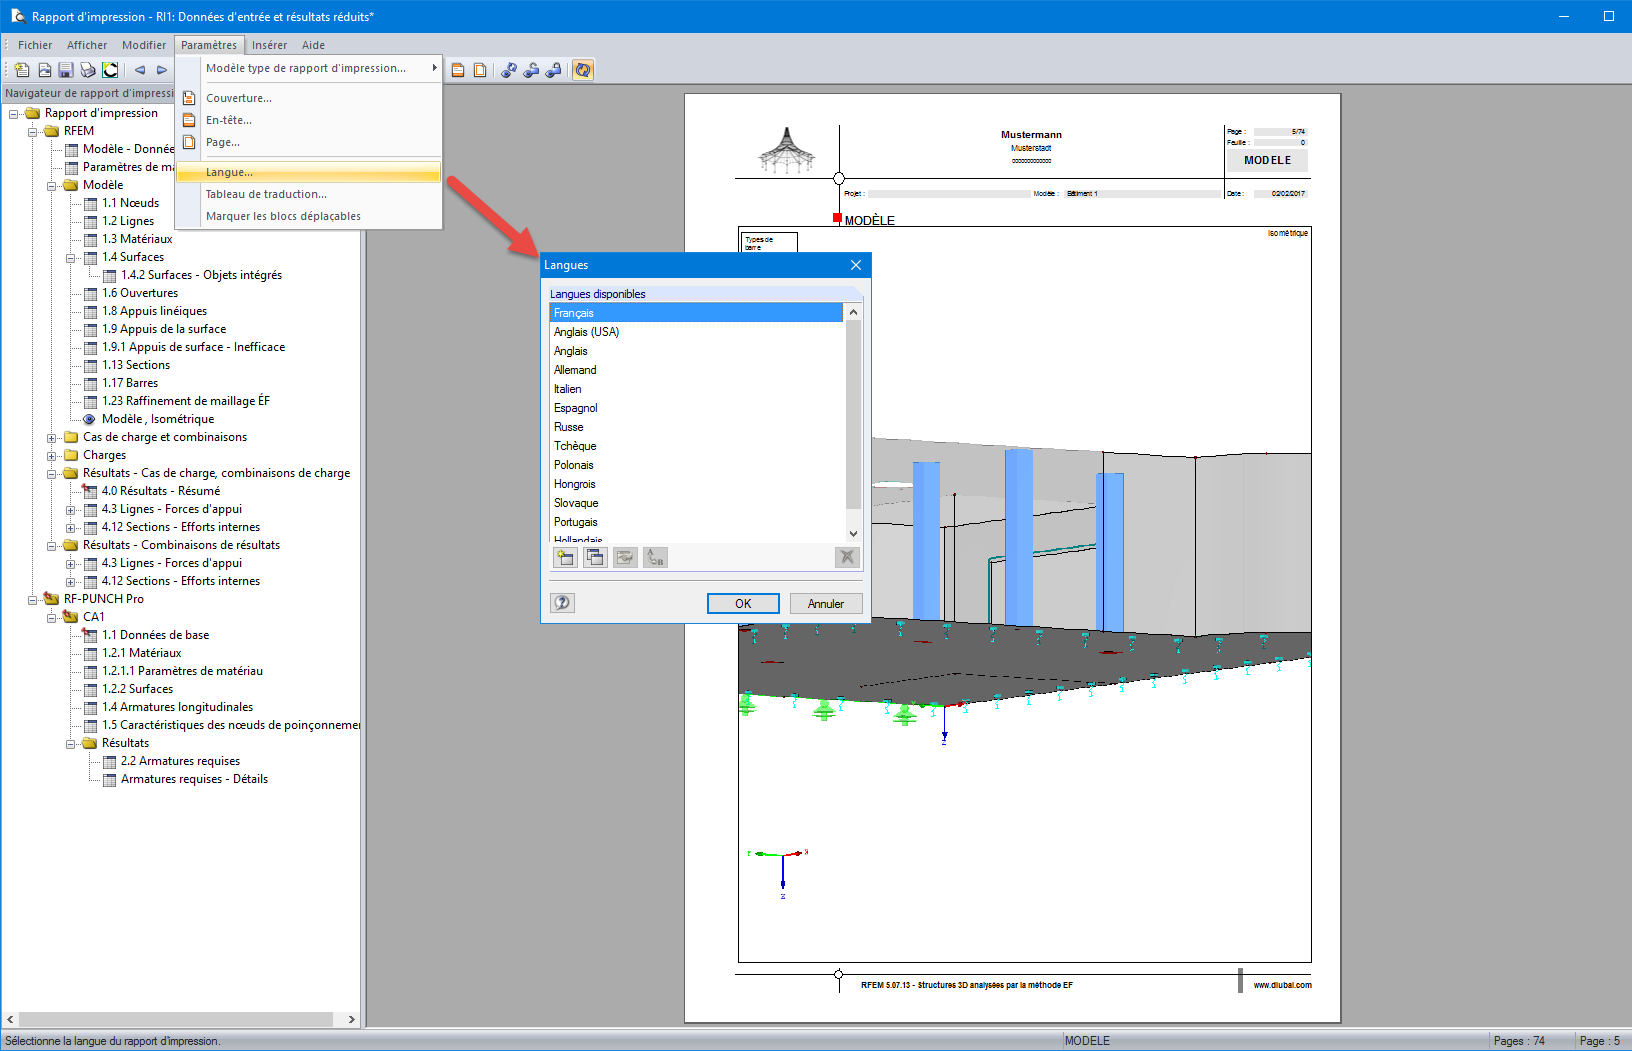The height and width of the screenshot is (1051, 1632).
Task: Choose Langue... in Paramètres menu
Action: point(308,172)
